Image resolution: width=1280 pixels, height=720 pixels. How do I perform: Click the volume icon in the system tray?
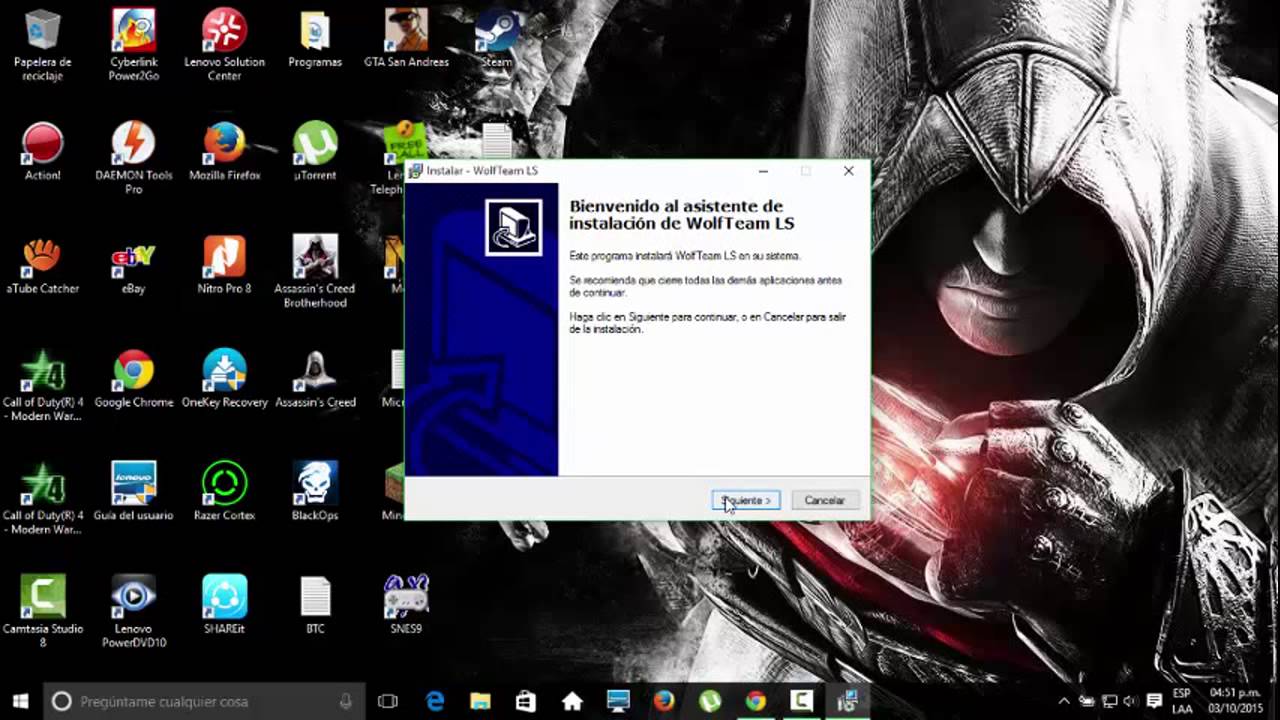1130,701
